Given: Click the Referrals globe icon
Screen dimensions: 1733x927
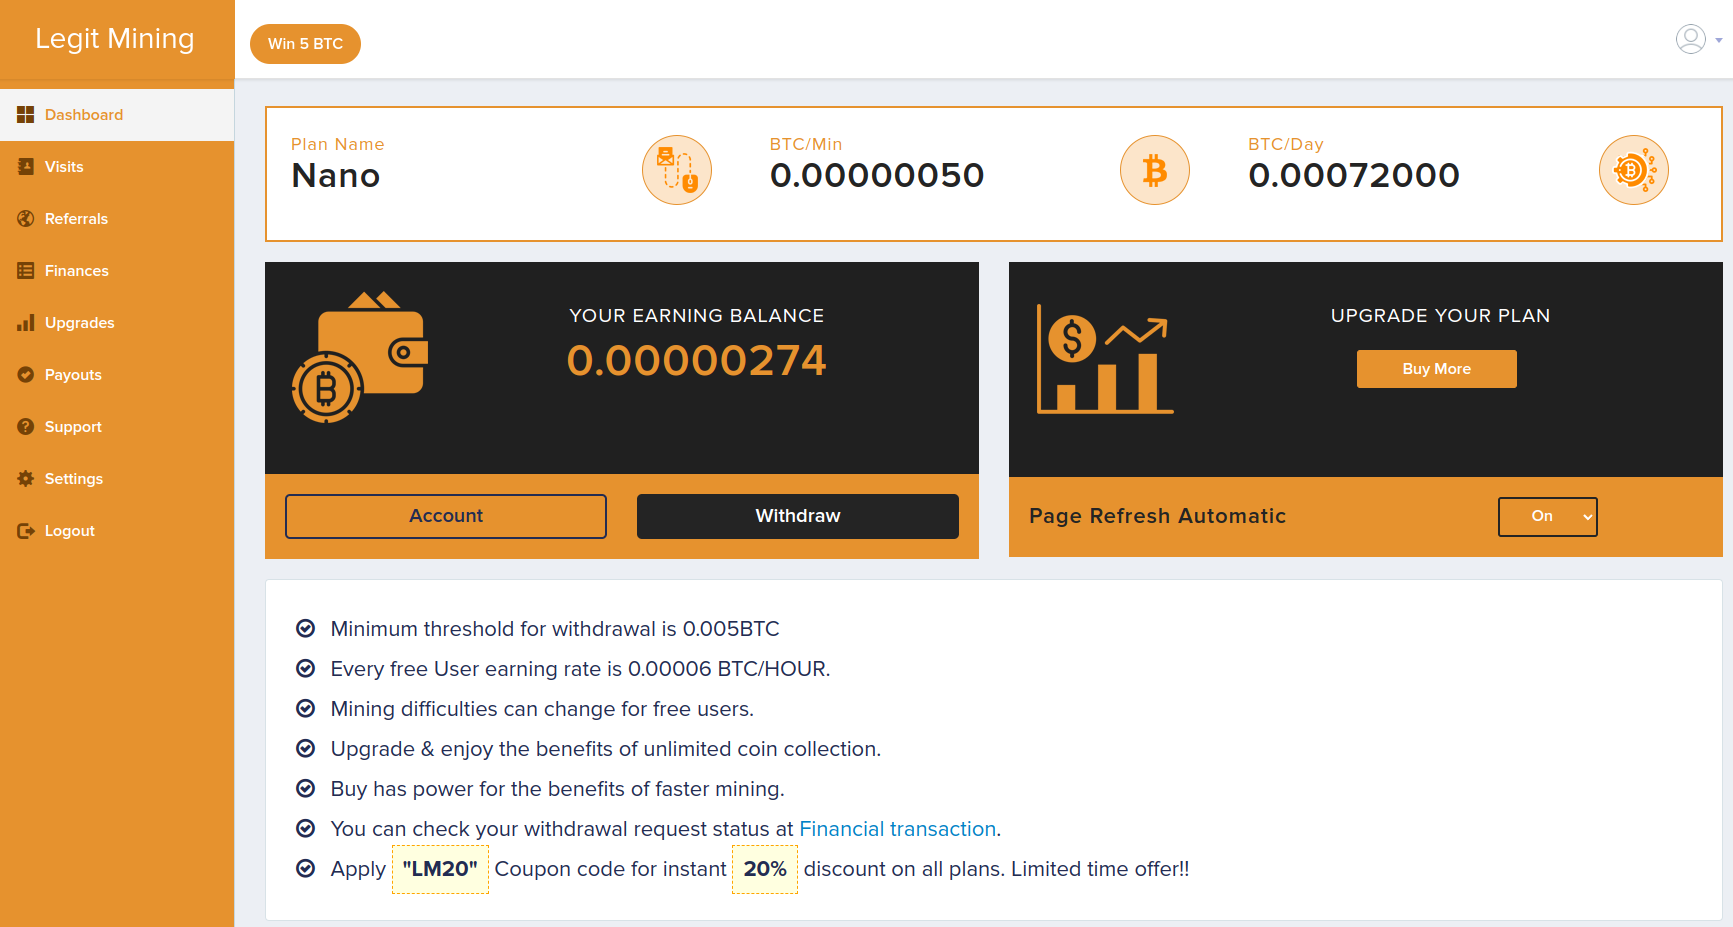Looking at the screenshot, I should coord(26,219).
